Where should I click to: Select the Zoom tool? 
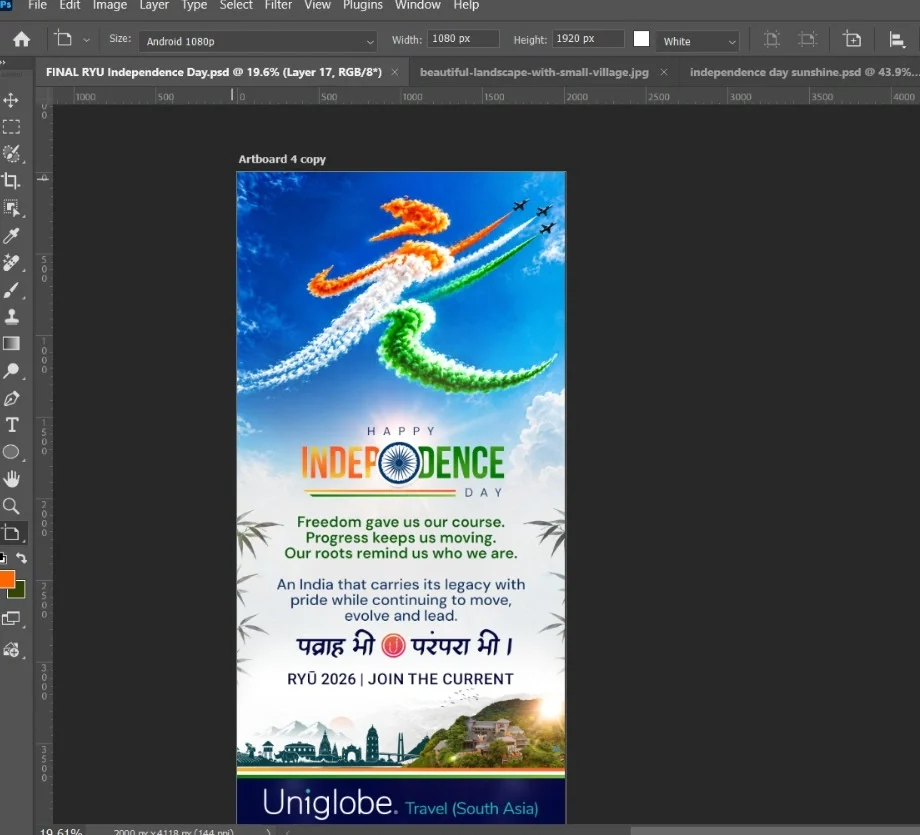(11, 506)
